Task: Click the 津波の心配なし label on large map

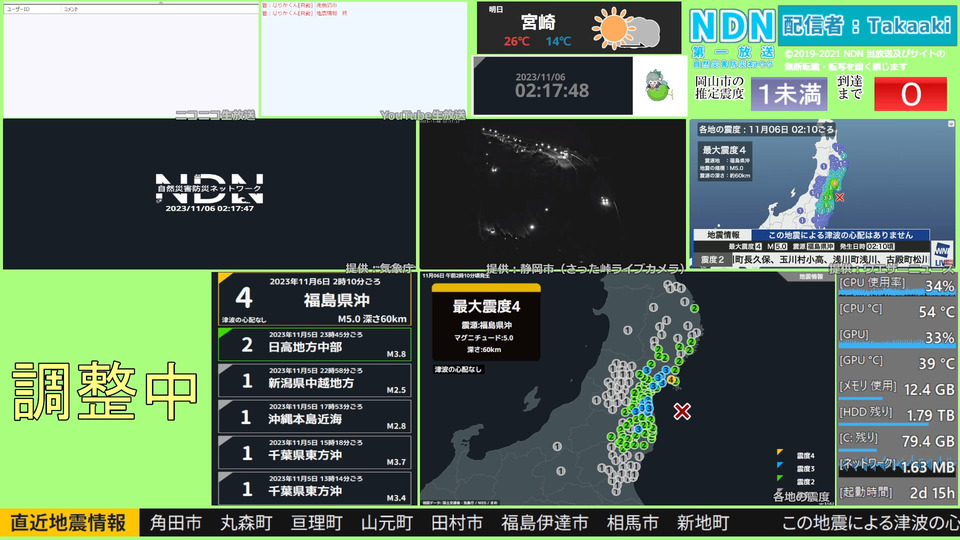Action: (x=458, y=369)
